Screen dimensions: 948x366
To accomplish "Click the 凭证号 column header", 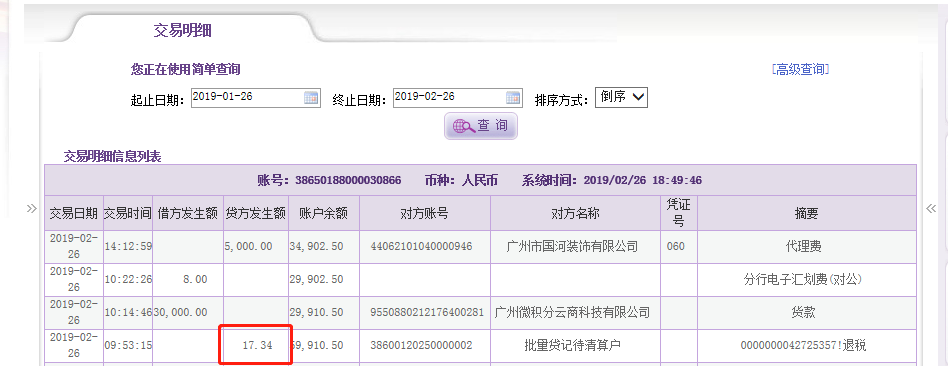I will click(x=679, y=213).
